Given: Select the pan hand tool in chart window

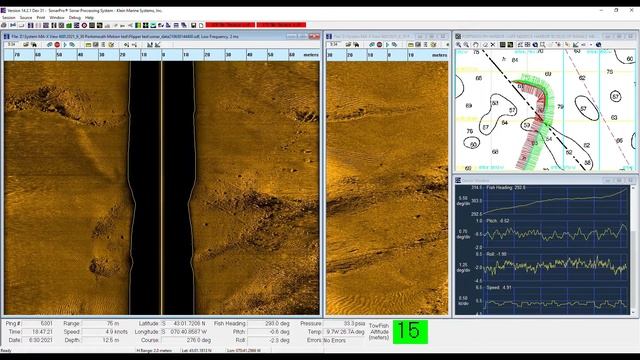Looking at the screenshot, I should click(476, 44).
